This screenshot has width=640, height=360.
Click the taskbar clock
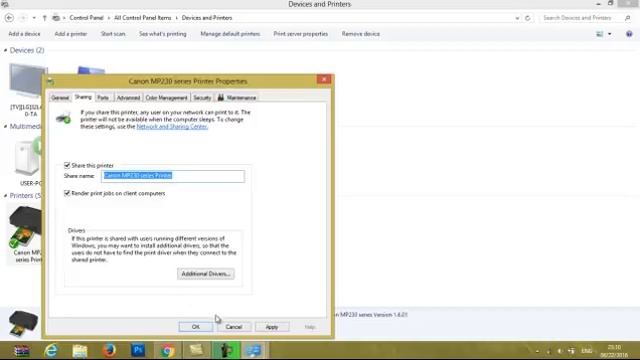pyautogui.click(x=614, y=351)
